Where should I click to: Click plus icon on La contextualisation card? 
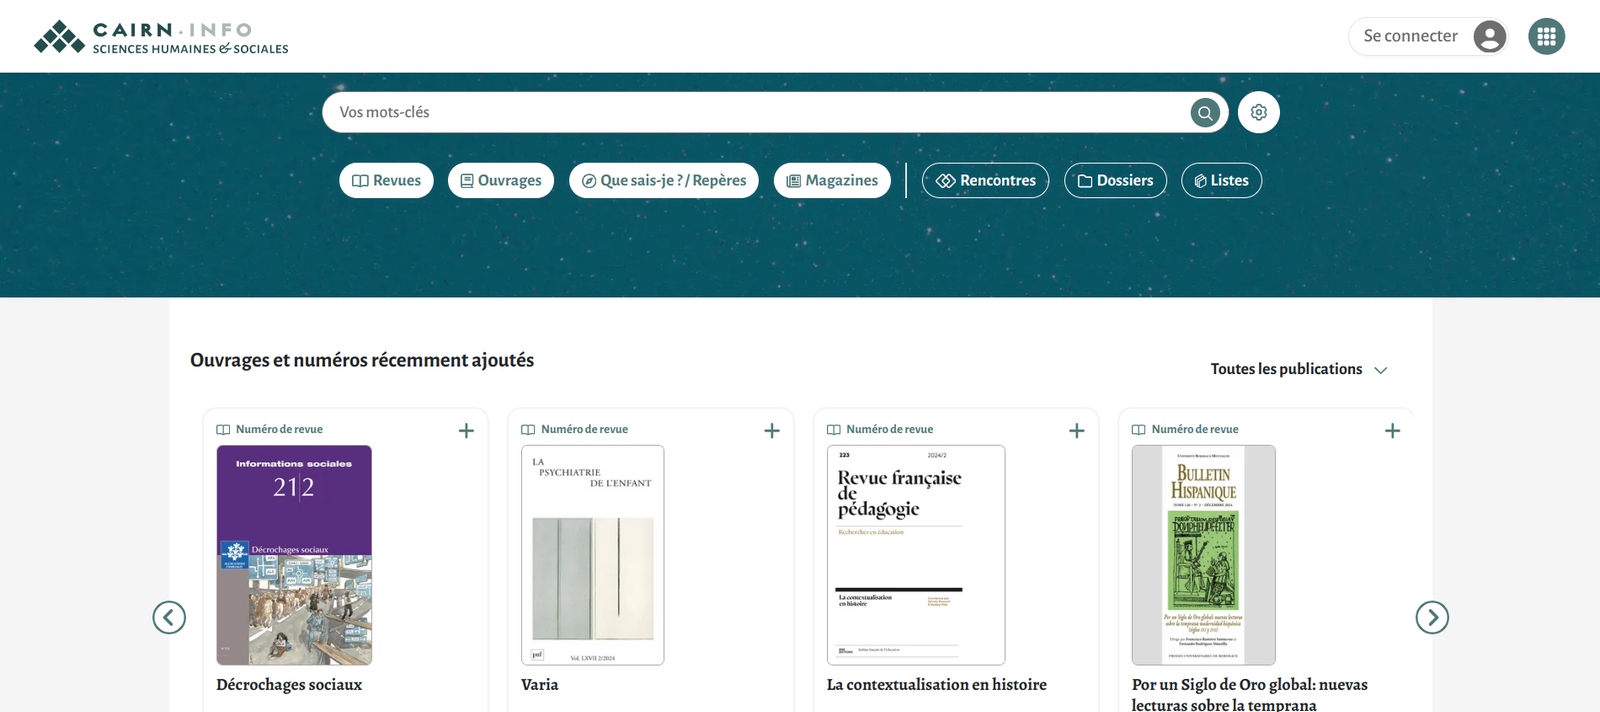pyautogui.click(x=1076, y=431)
